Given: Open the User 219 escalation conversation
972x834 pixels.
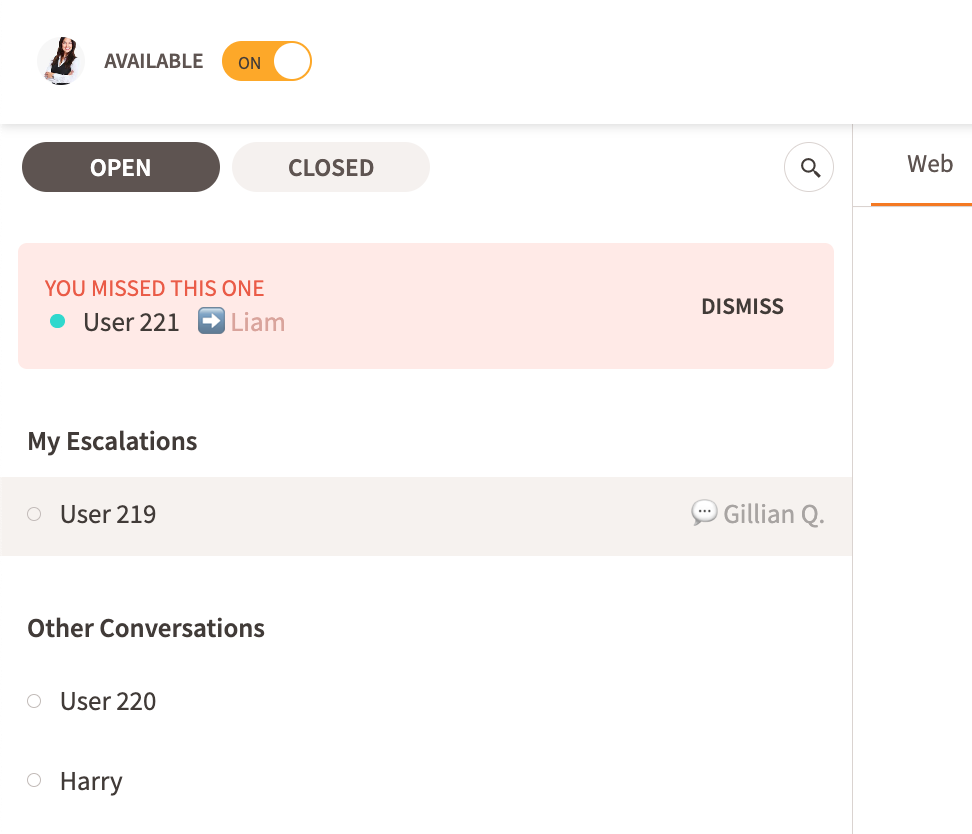Looking at the screenshot, I should [108, 514].
